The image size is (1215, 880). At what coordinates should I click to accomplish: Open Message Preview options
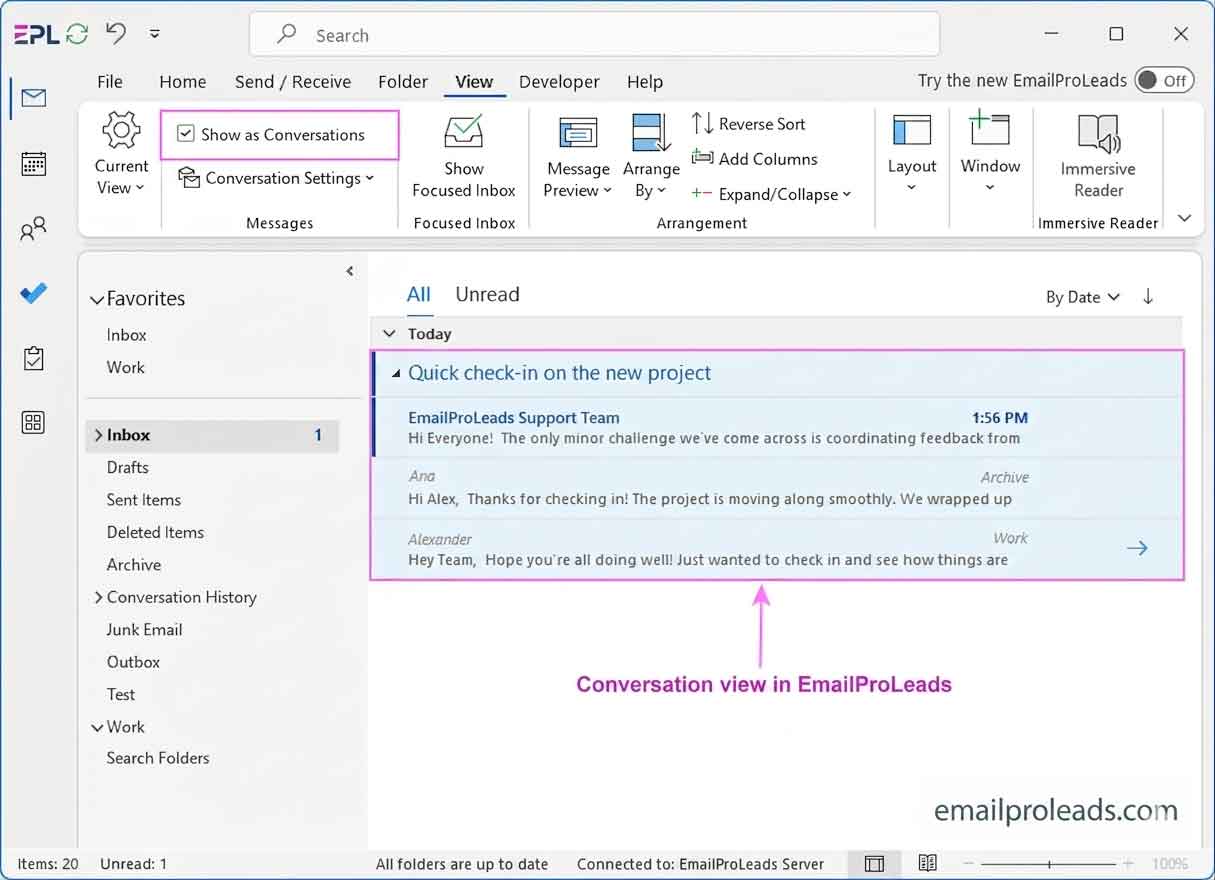pyautogui.click(x=578, y=157)
